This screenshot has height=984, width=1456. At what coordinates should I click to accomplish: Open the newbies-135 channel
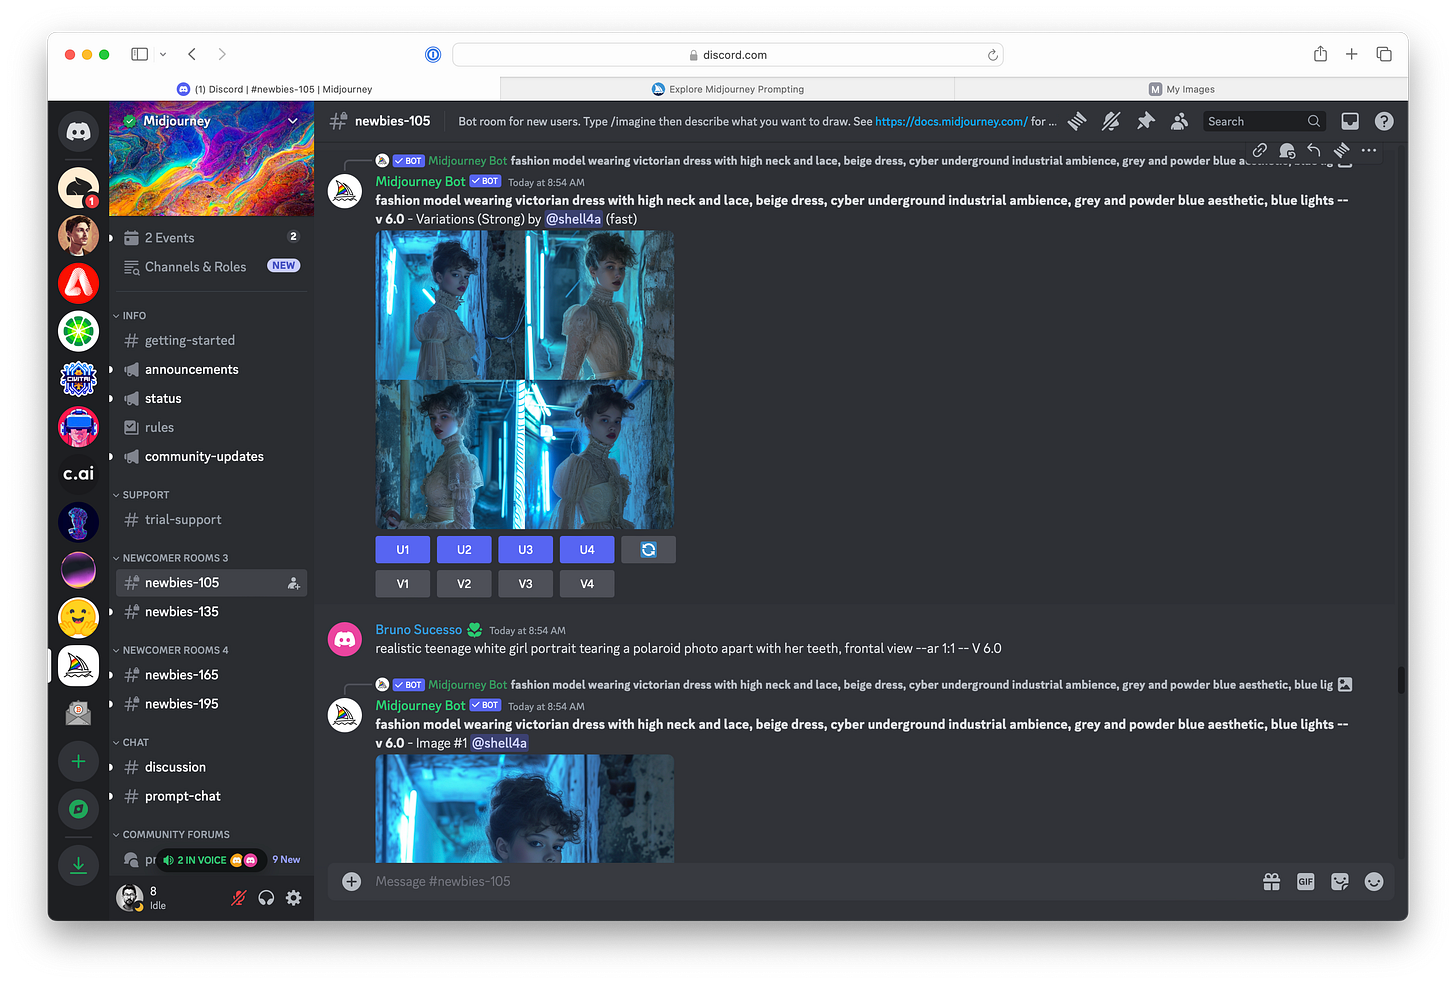pos(211,612)
